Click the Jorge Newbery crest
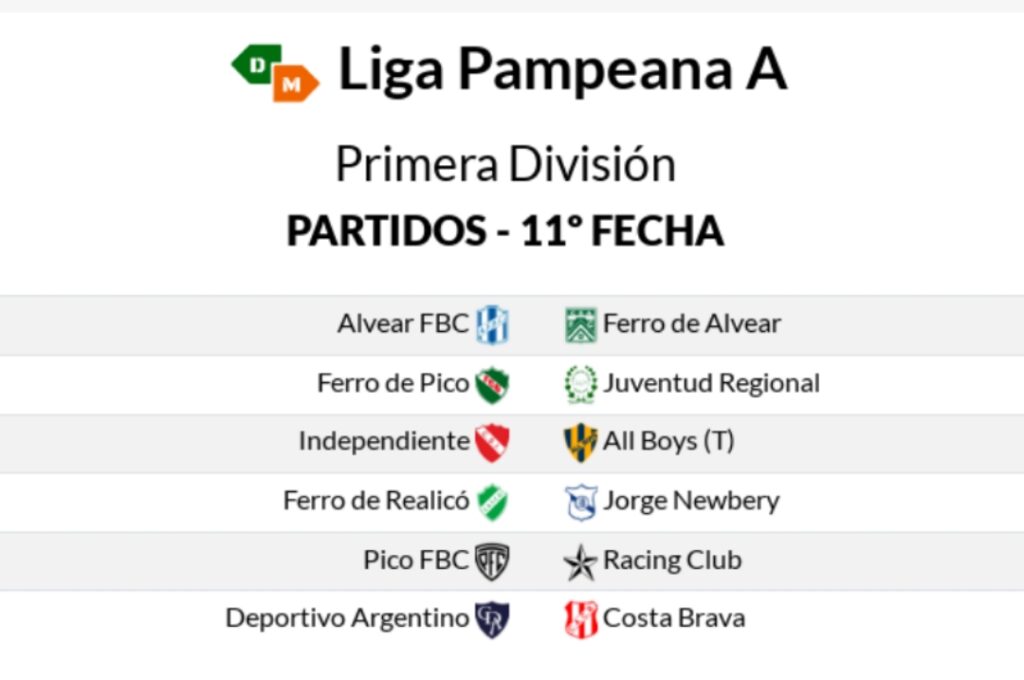This screenshot has height=680, width=1024. coord(580,501)
